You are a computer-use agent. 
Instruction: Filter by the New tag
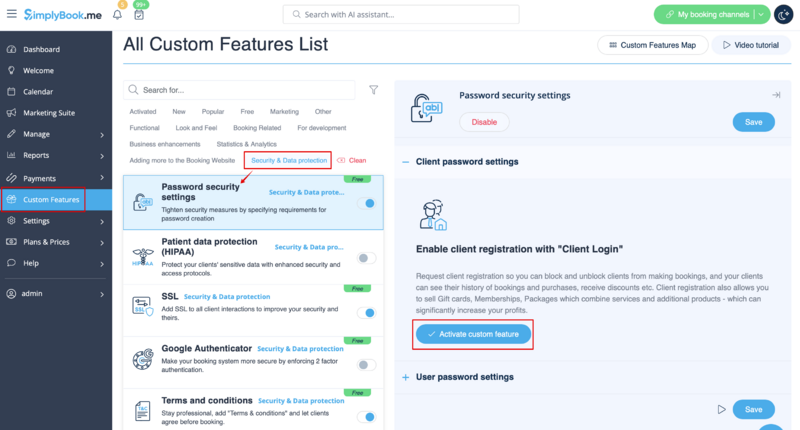pyautogui.click(x=179, y=112)
